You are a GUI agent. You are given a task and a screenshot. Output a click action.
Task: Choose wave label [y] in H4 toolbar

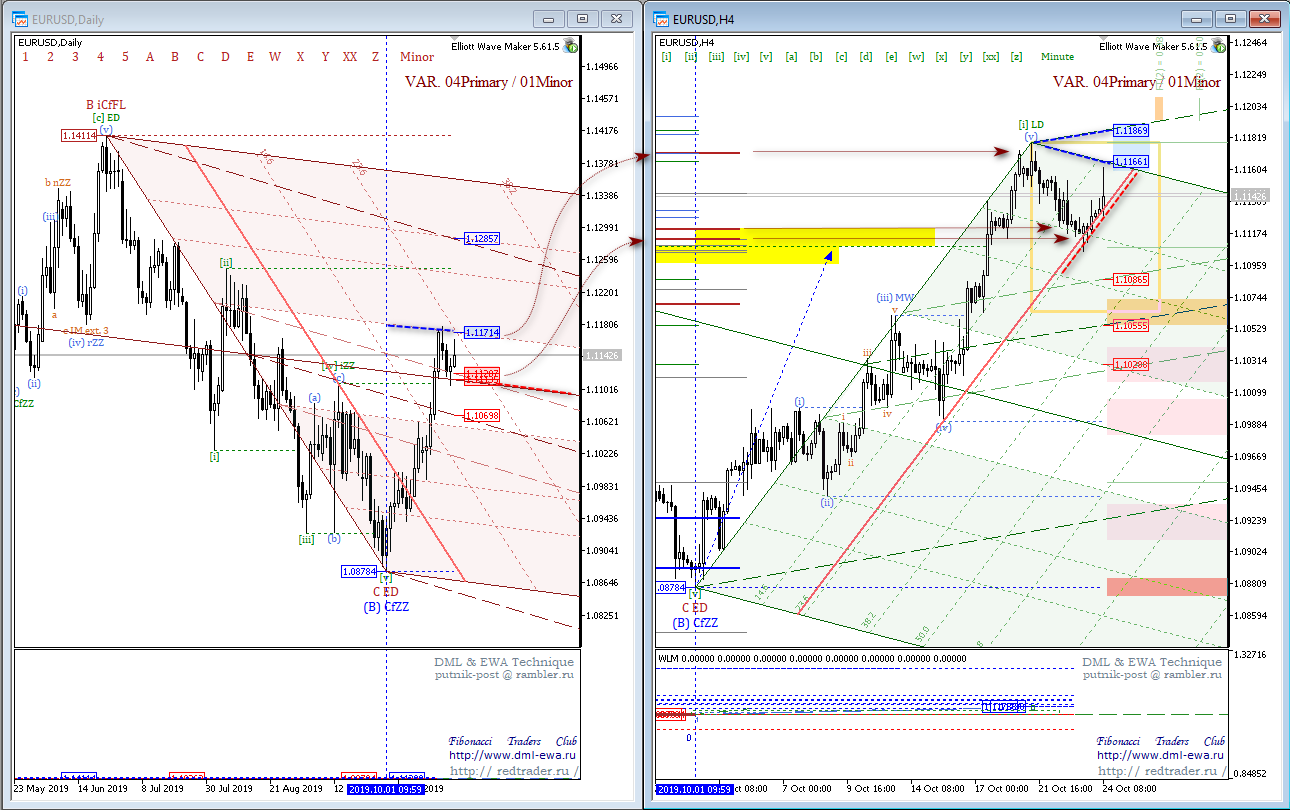pyautogui.click(x=966, y=57)
